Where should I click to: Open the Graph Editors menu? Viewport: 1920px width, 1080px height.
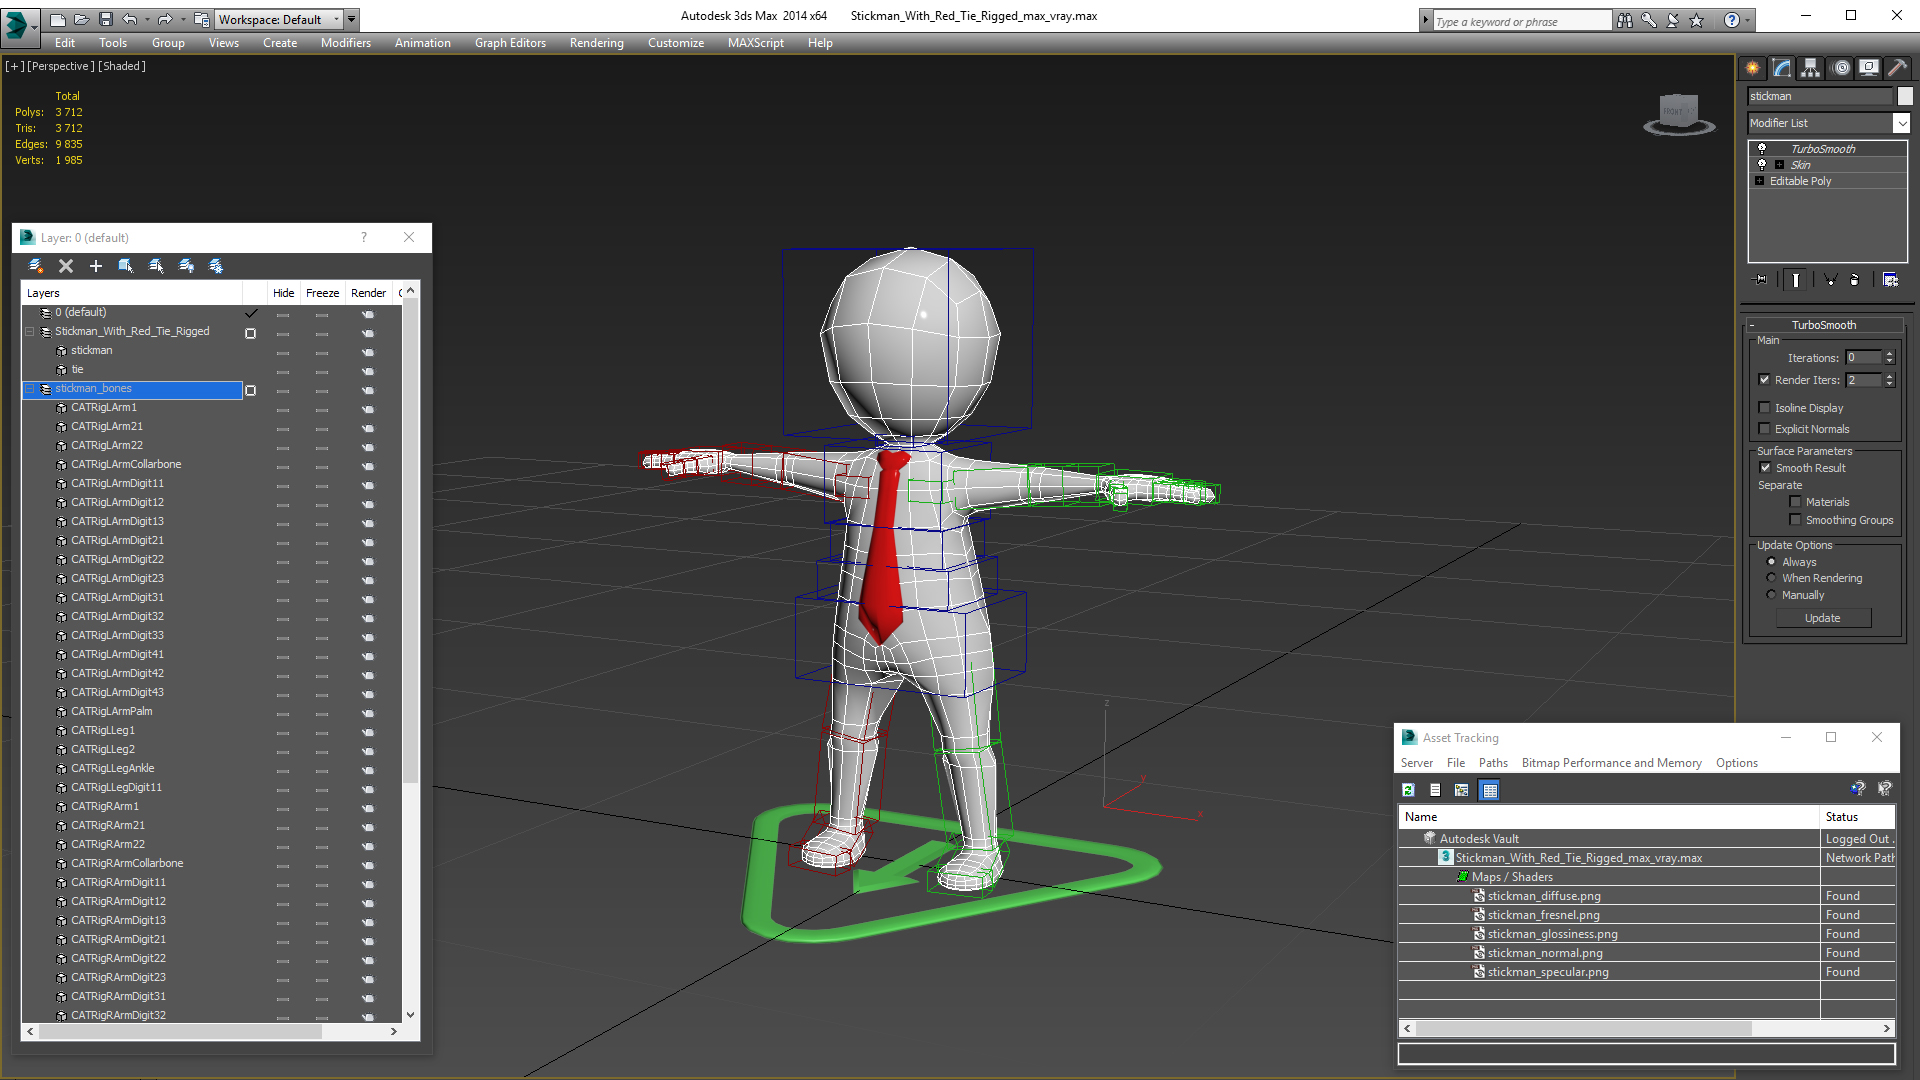tap(510, 43)
